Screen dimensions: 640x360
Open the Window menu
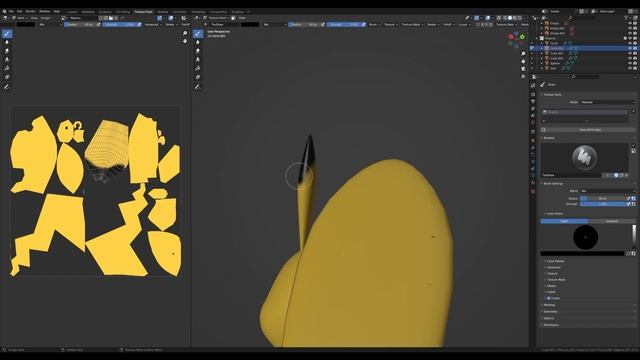pos(44,11)
